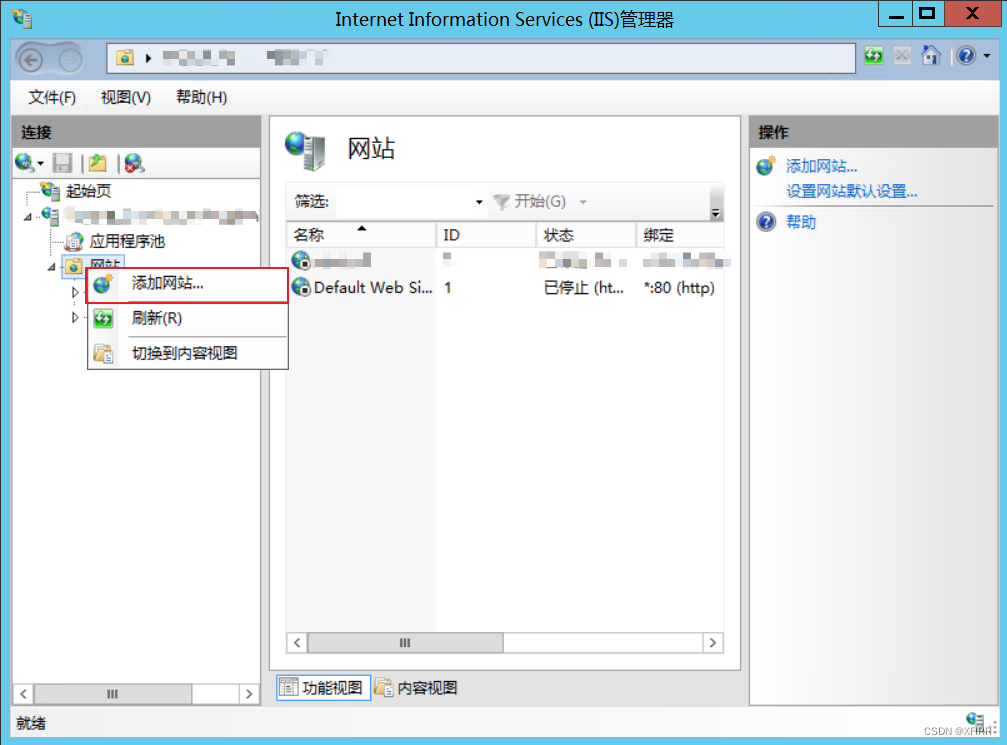The width and height of the screenshot is (1007, 745).
Task: Open dropdown arrow beside 开始(G)
Action: click(x=583, y=202)
